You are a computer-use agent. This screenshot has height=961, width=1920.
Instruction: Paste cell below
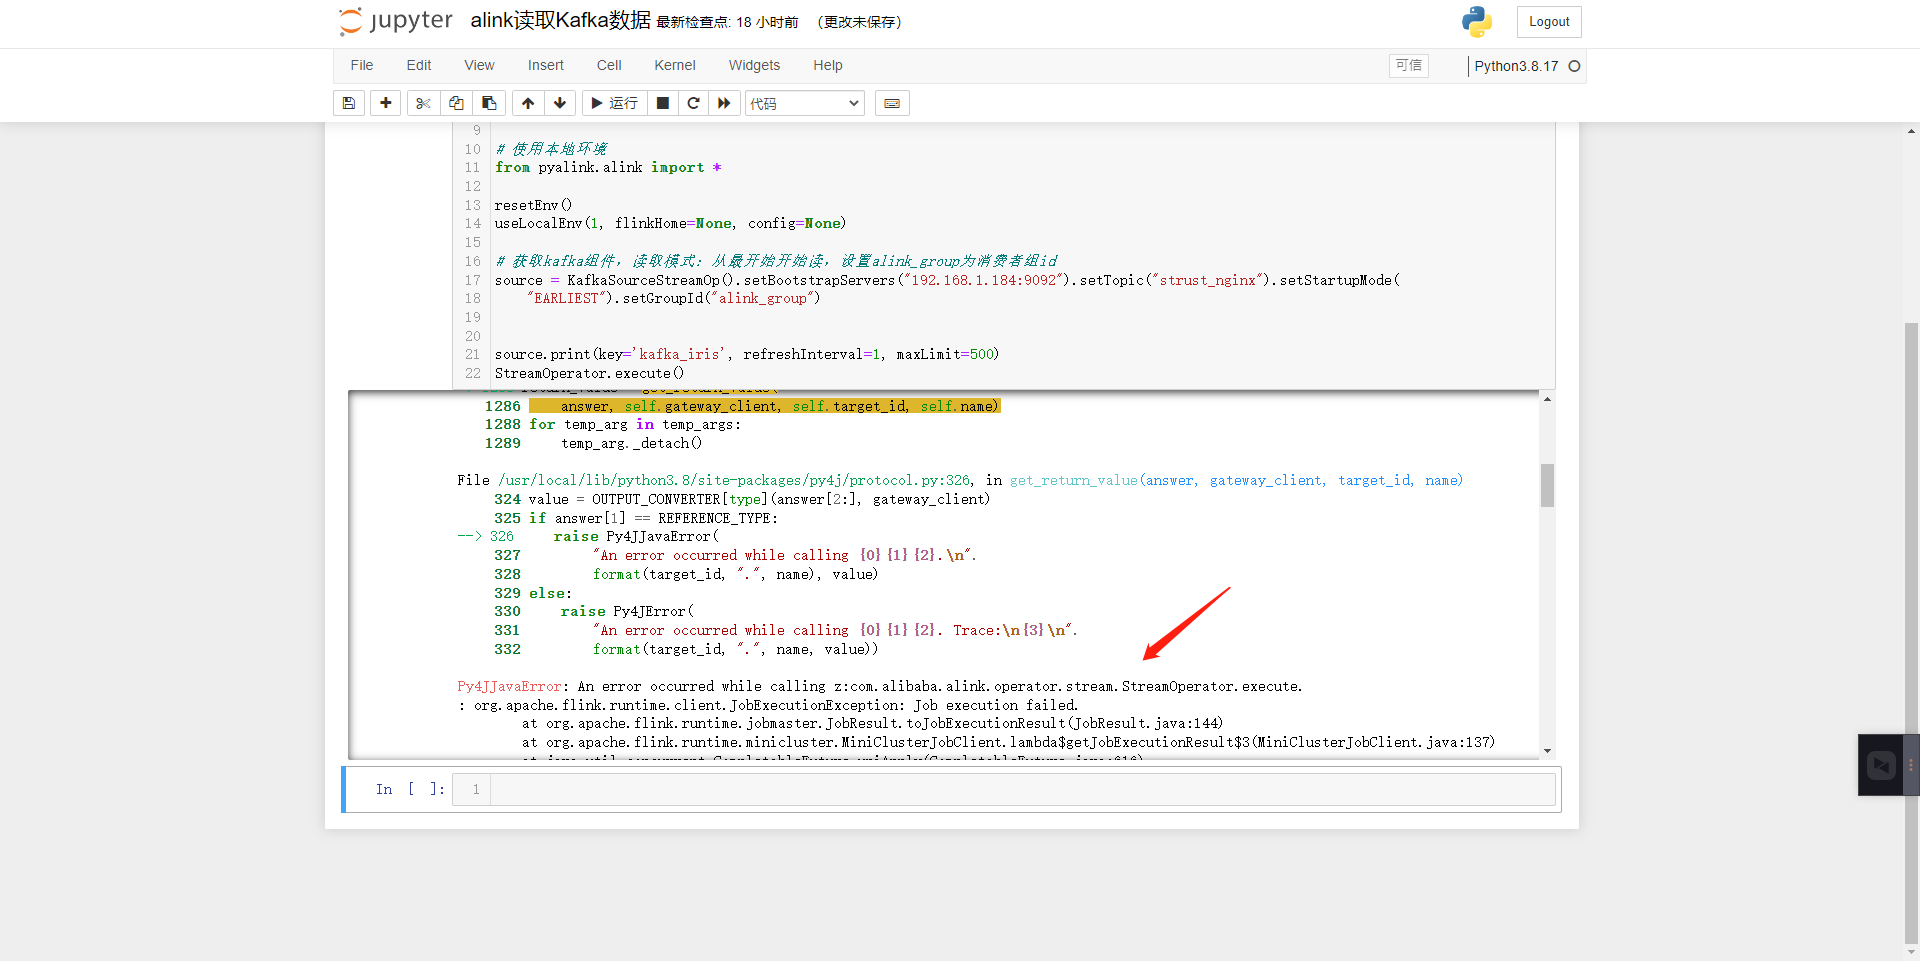489,103
